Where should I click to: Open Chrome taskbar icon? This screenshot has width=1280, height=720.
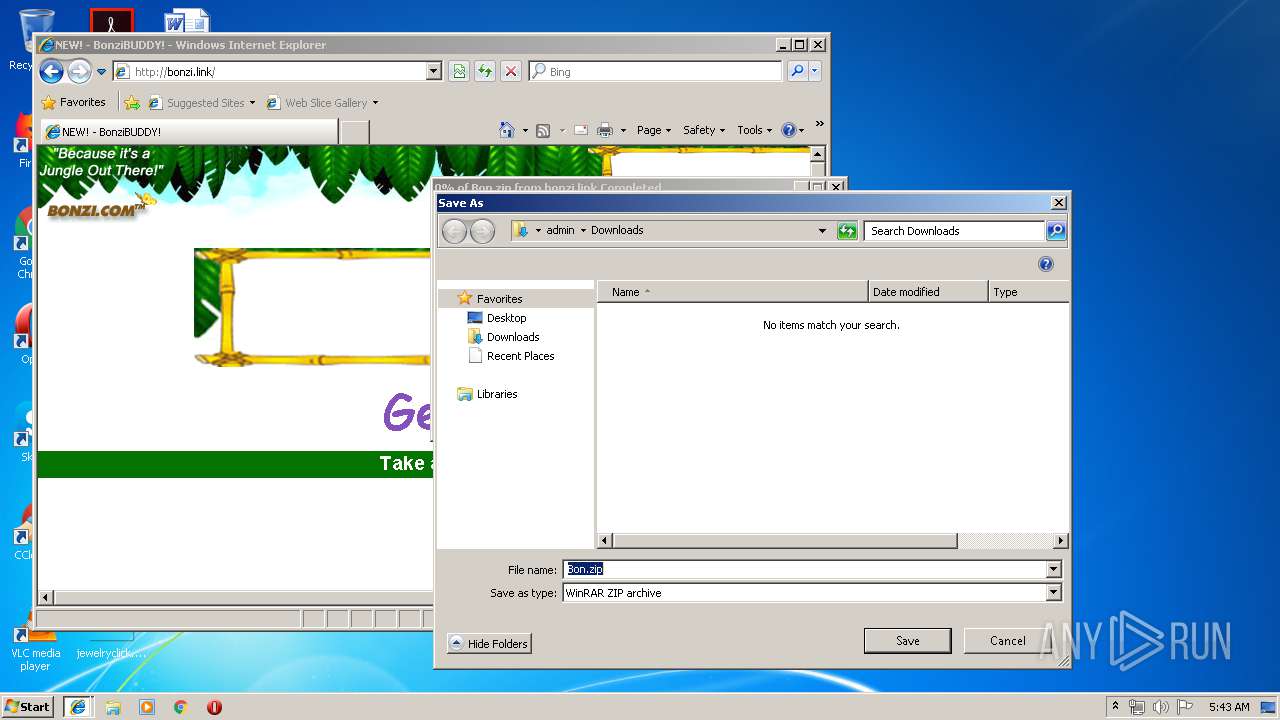click(x=180, y=707)
